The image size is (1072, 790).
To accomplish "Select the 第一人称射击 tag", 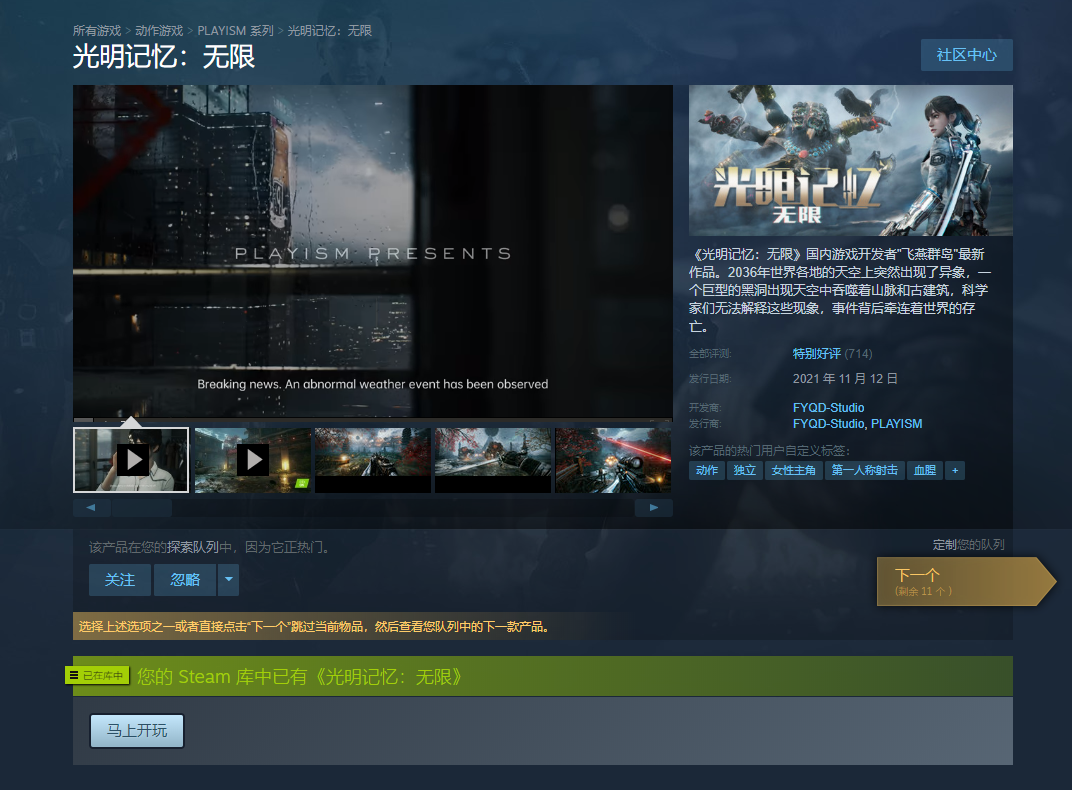I will coord(865,470).
